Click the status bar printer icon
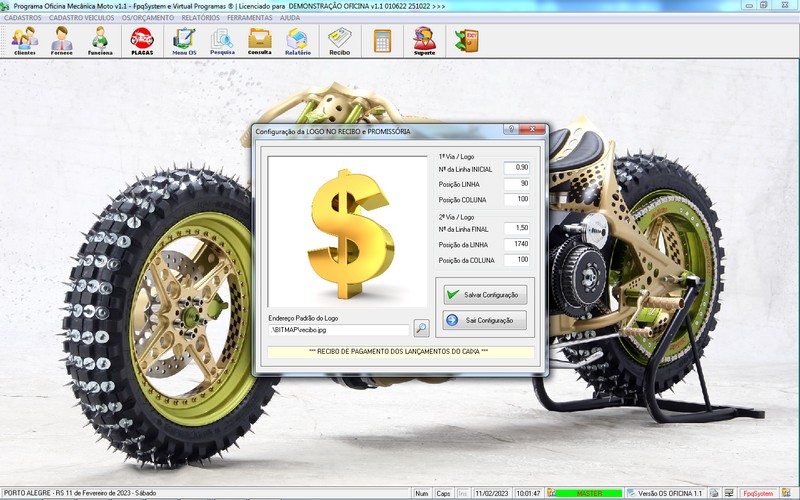The image size is (800, 500). 714,493
